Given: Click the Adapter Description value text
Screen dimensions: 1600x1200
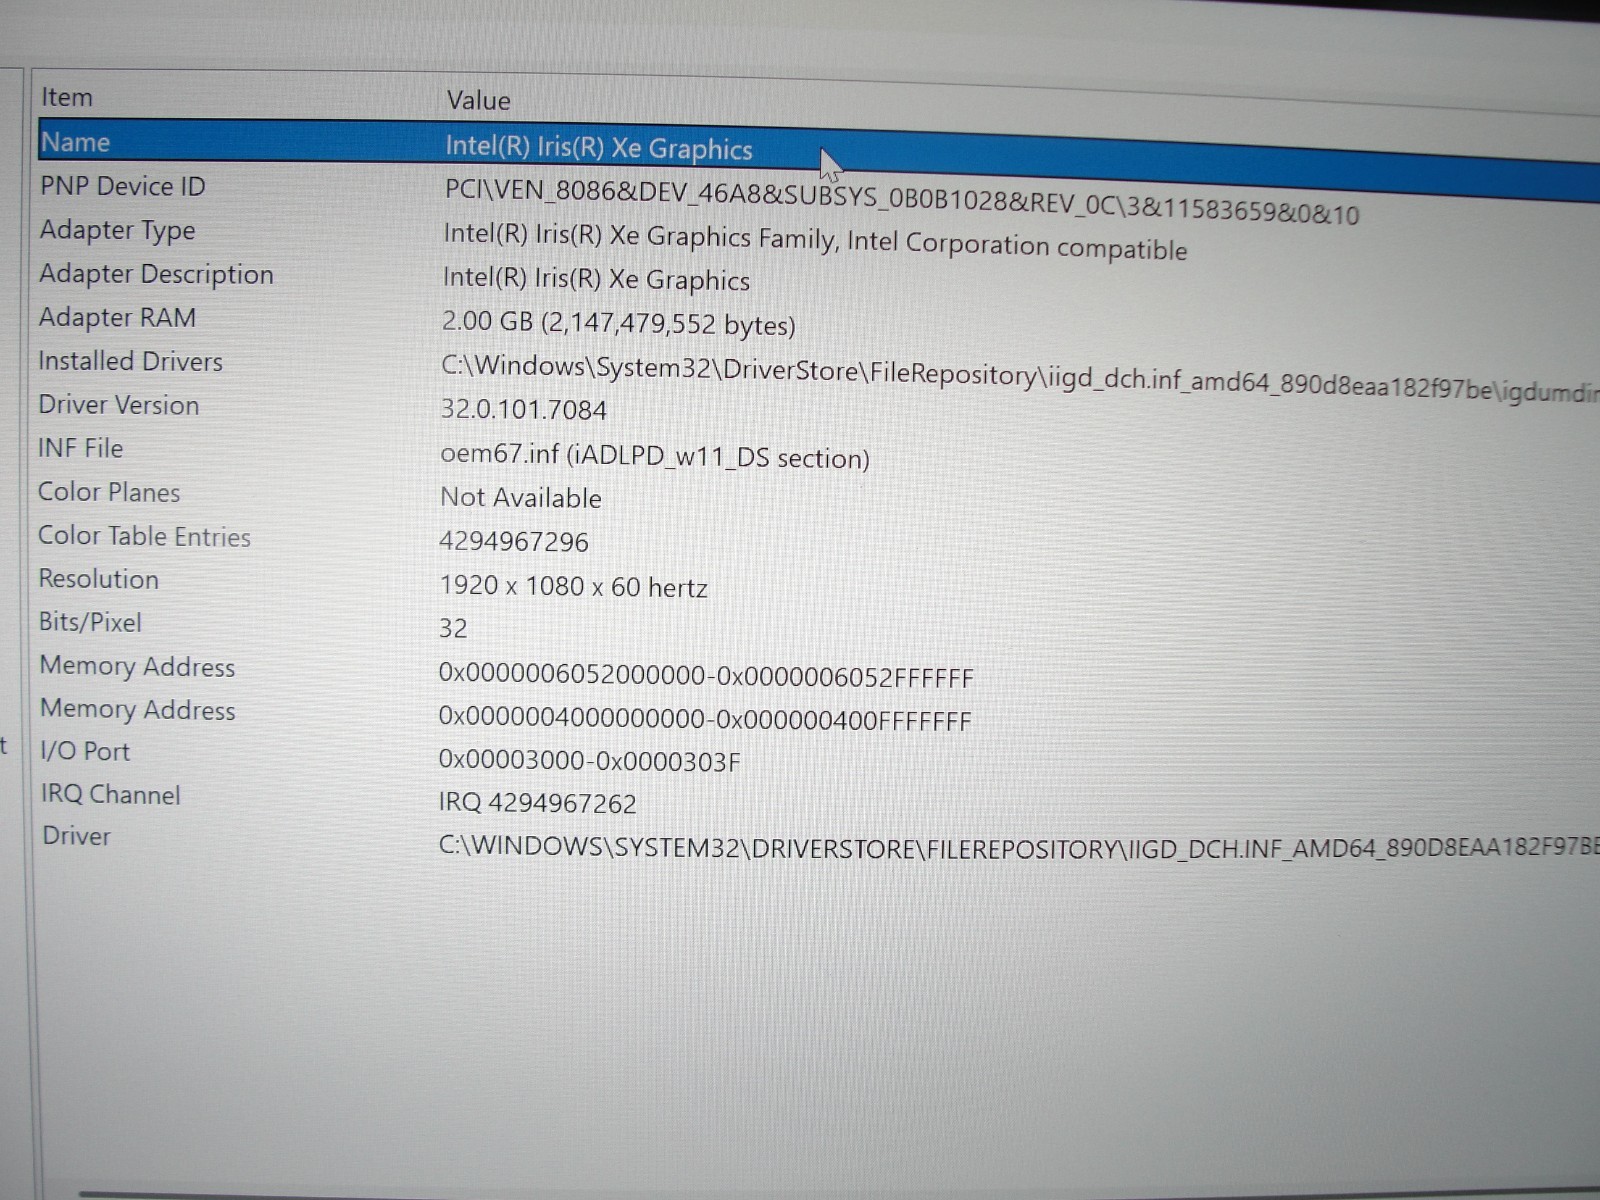Looking at the screenshot, I should (596, 279).
